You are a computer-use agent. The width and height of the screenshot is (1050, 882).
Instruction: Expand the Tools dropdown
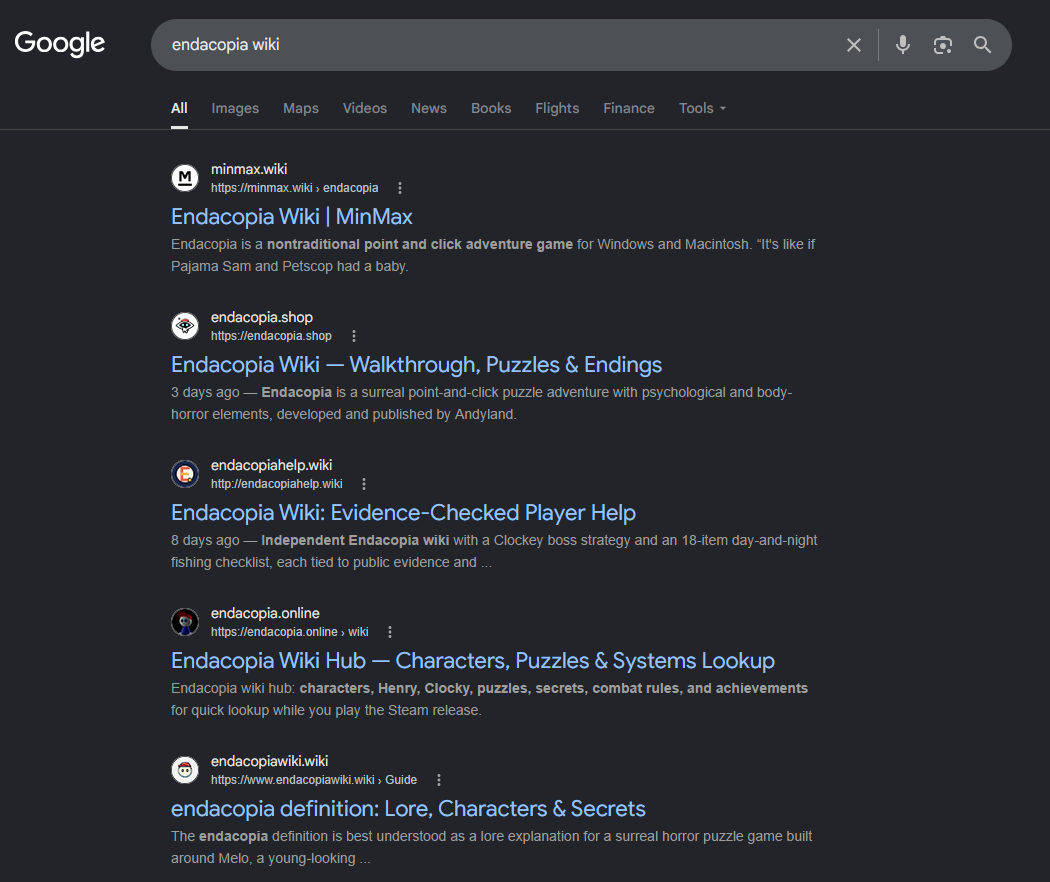point(702,108)
